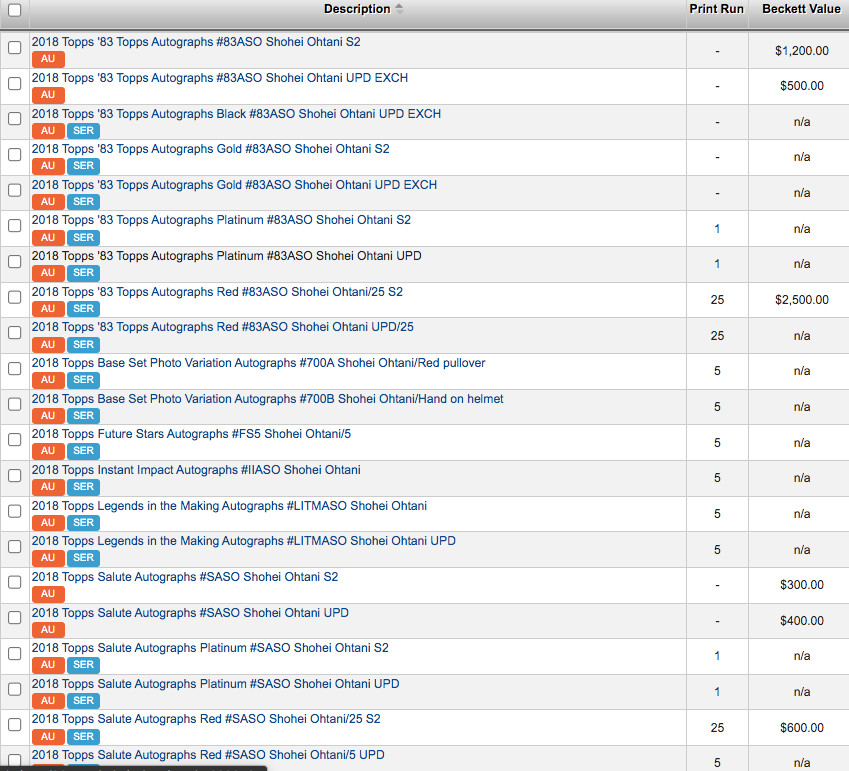Open Instant Impact Autographs #IIASO Shohei Ohtani link

196,470
